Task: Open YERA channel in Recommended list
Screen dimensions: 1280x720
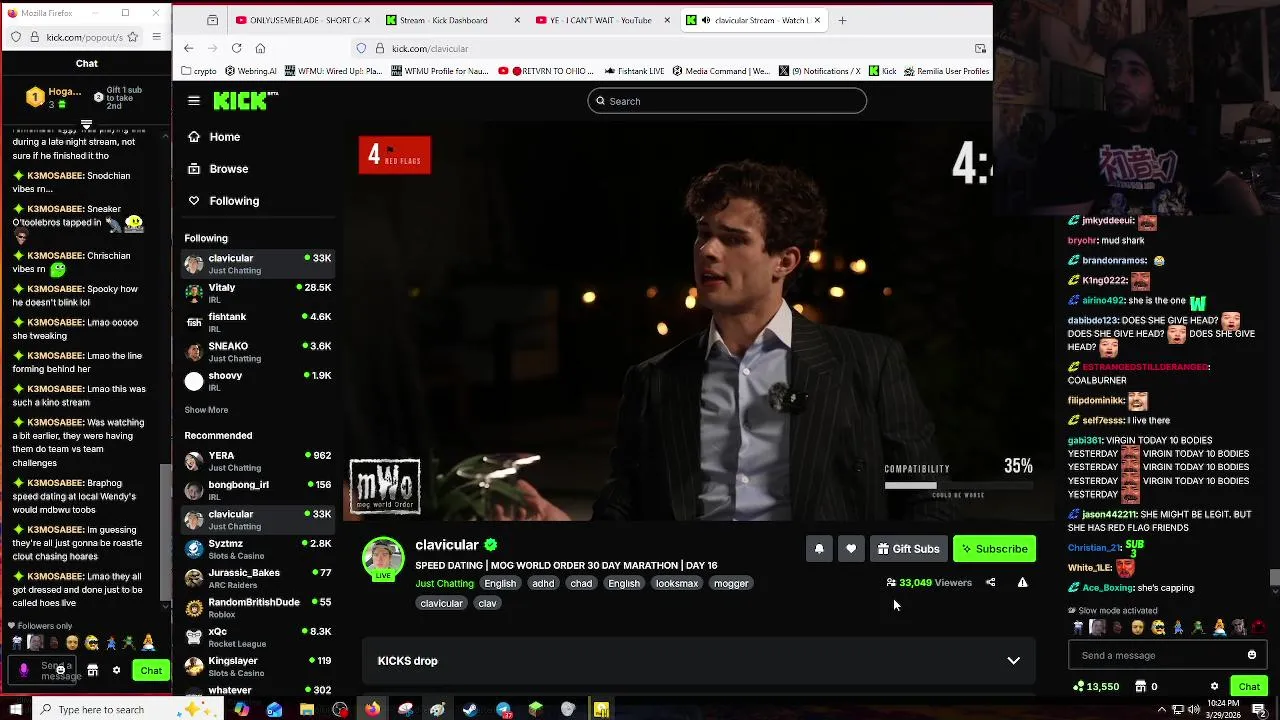Action: tap(257, 461)
